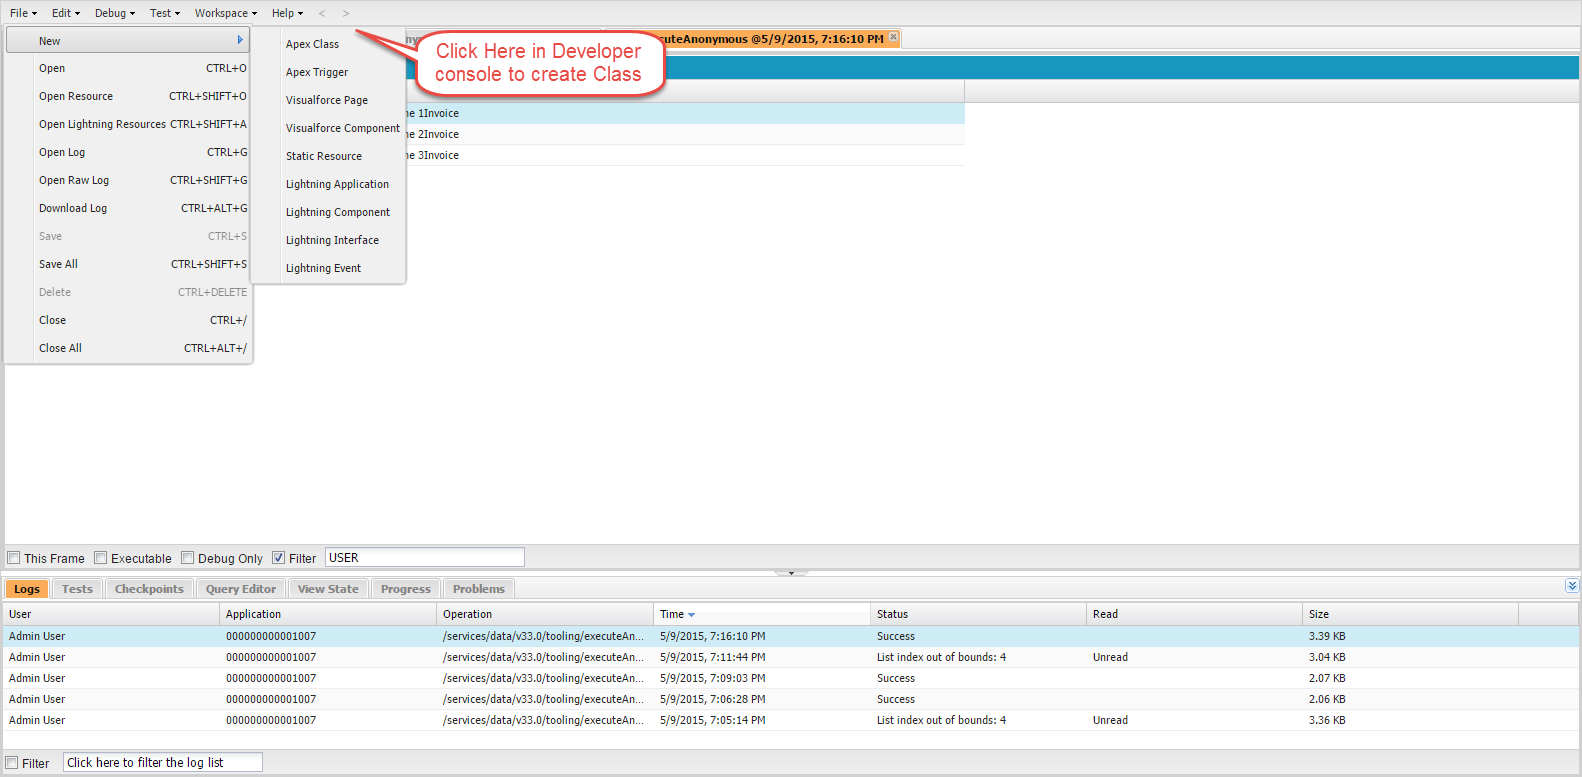Image resolution: width=1582 pixels, height=777 pixels.
Task: Uncheck the log Filter checkbox beside USER
Action: click(279, 558)
